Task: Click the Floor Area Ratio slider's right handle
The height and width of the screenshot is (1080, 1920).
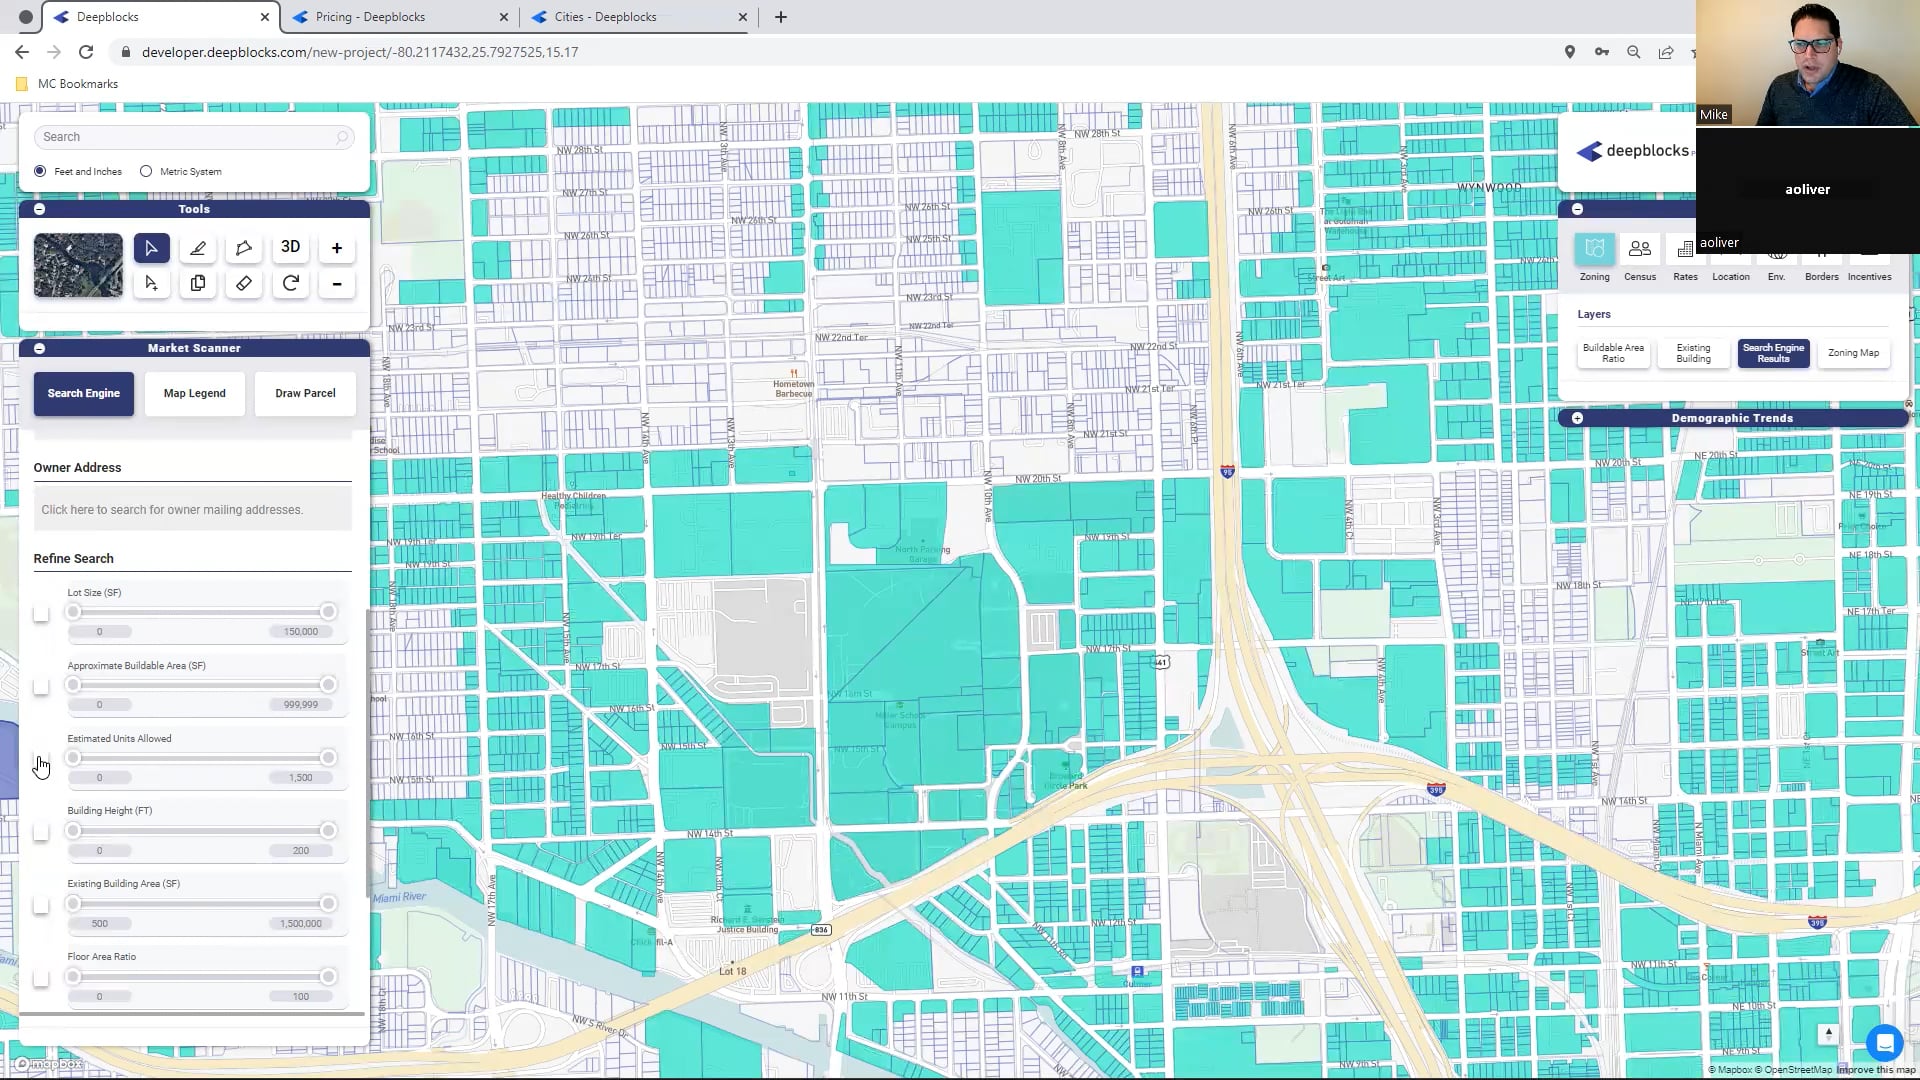Action: pos(328,977)
